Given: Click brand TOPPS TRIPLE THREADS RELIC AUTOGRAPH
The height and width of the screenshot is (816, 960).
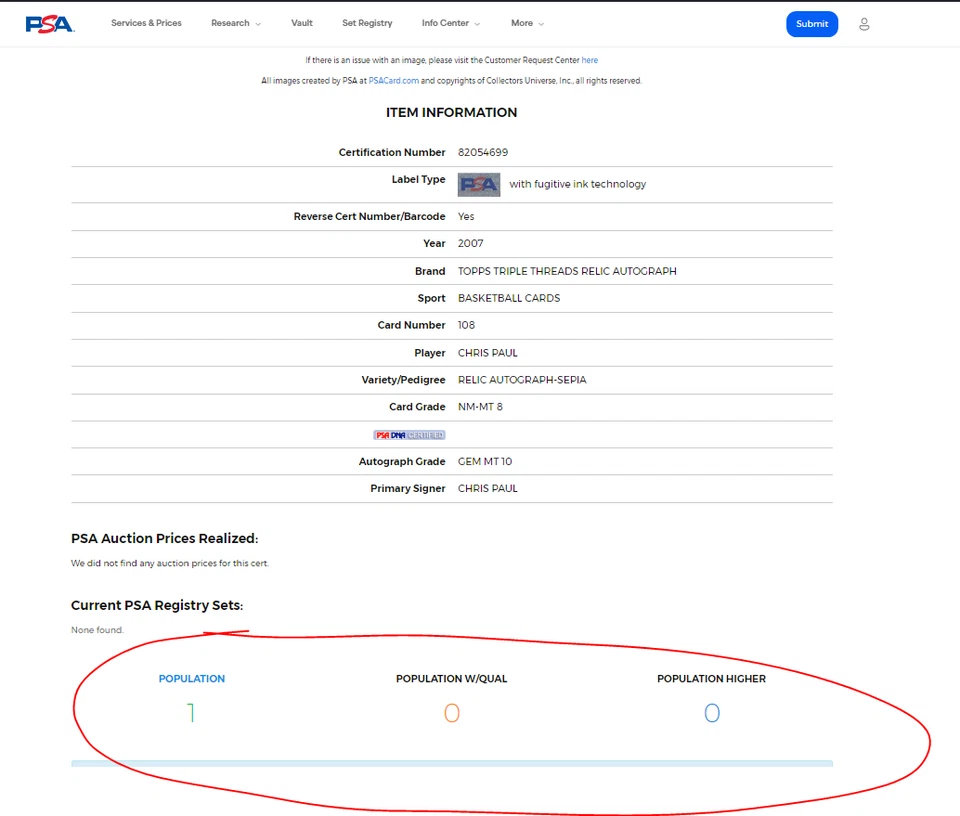Looking at the screenshot, I should click(567, 271).
